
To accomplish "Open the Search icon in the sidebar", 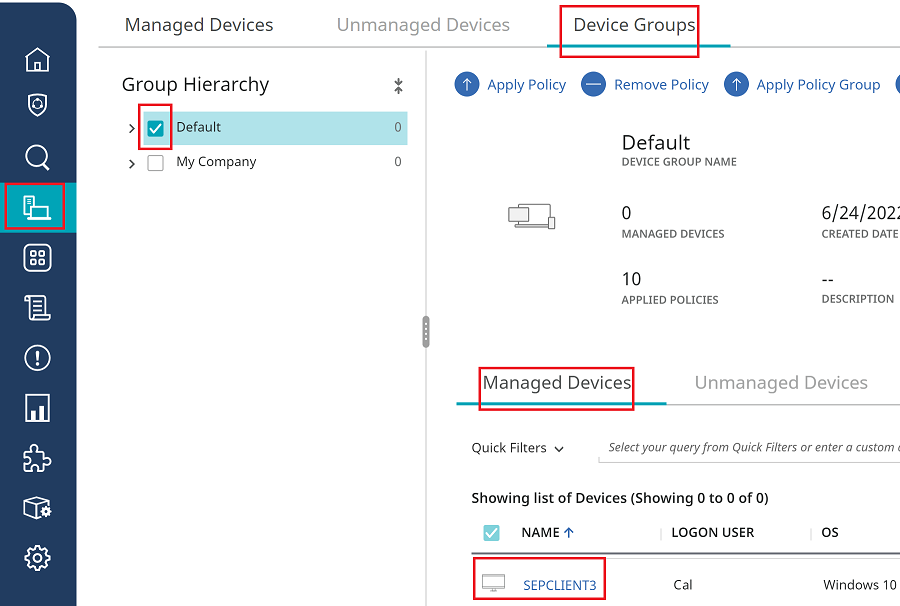I will (x=37, y=157).
